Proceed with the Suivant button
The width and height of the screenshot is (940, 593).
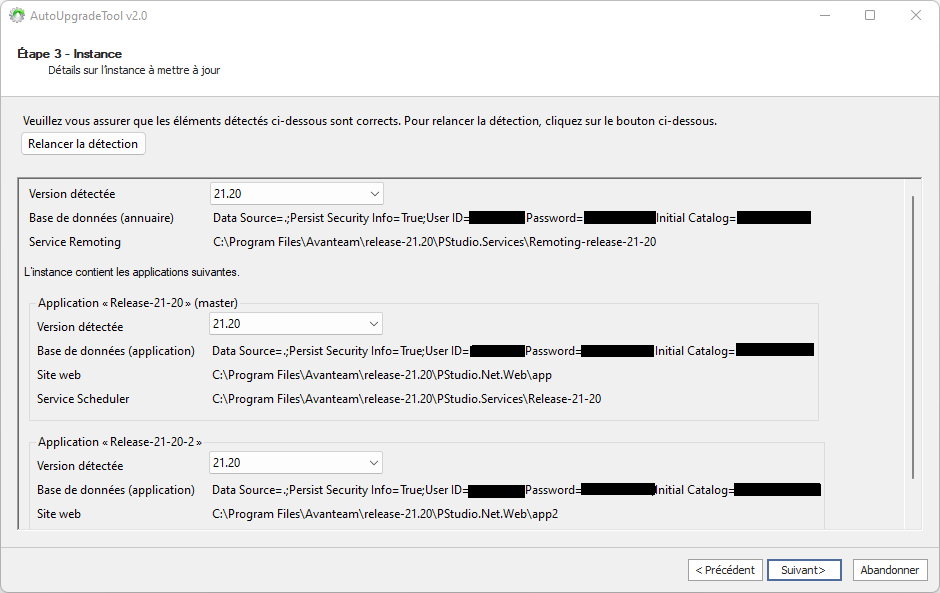pyautogui.click(x=804, y=570)
